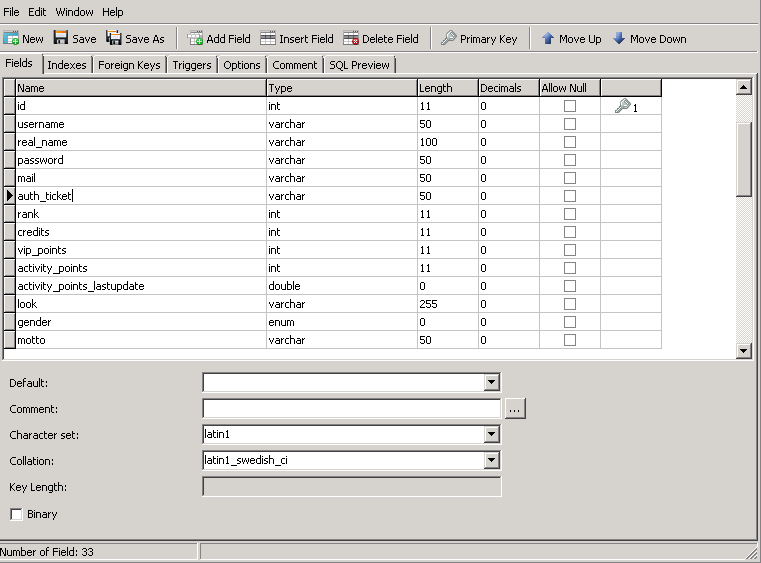This screenshot has width=761, height=563.
Task: Click the Save As toolbar icon
Action: [114, 39]
